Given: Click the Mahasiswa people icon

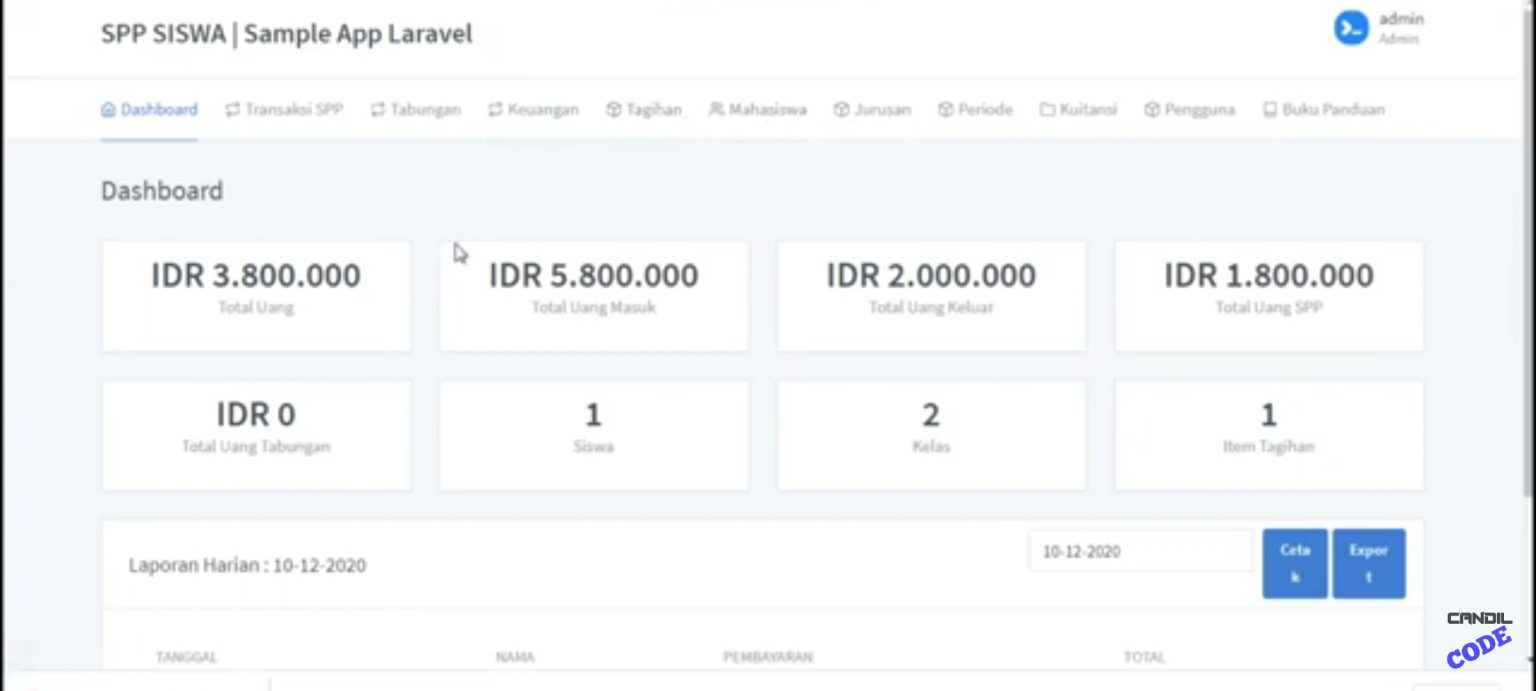Looking at the screenshot, I should (x=716, y=110).
